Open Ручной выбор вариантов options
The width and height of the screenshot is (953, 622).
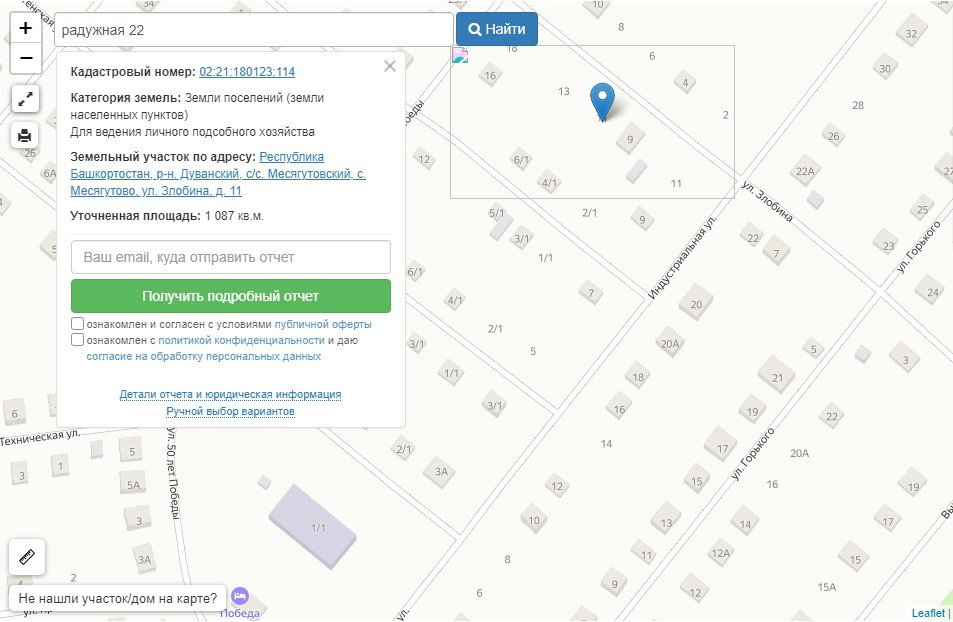[230, 411]
